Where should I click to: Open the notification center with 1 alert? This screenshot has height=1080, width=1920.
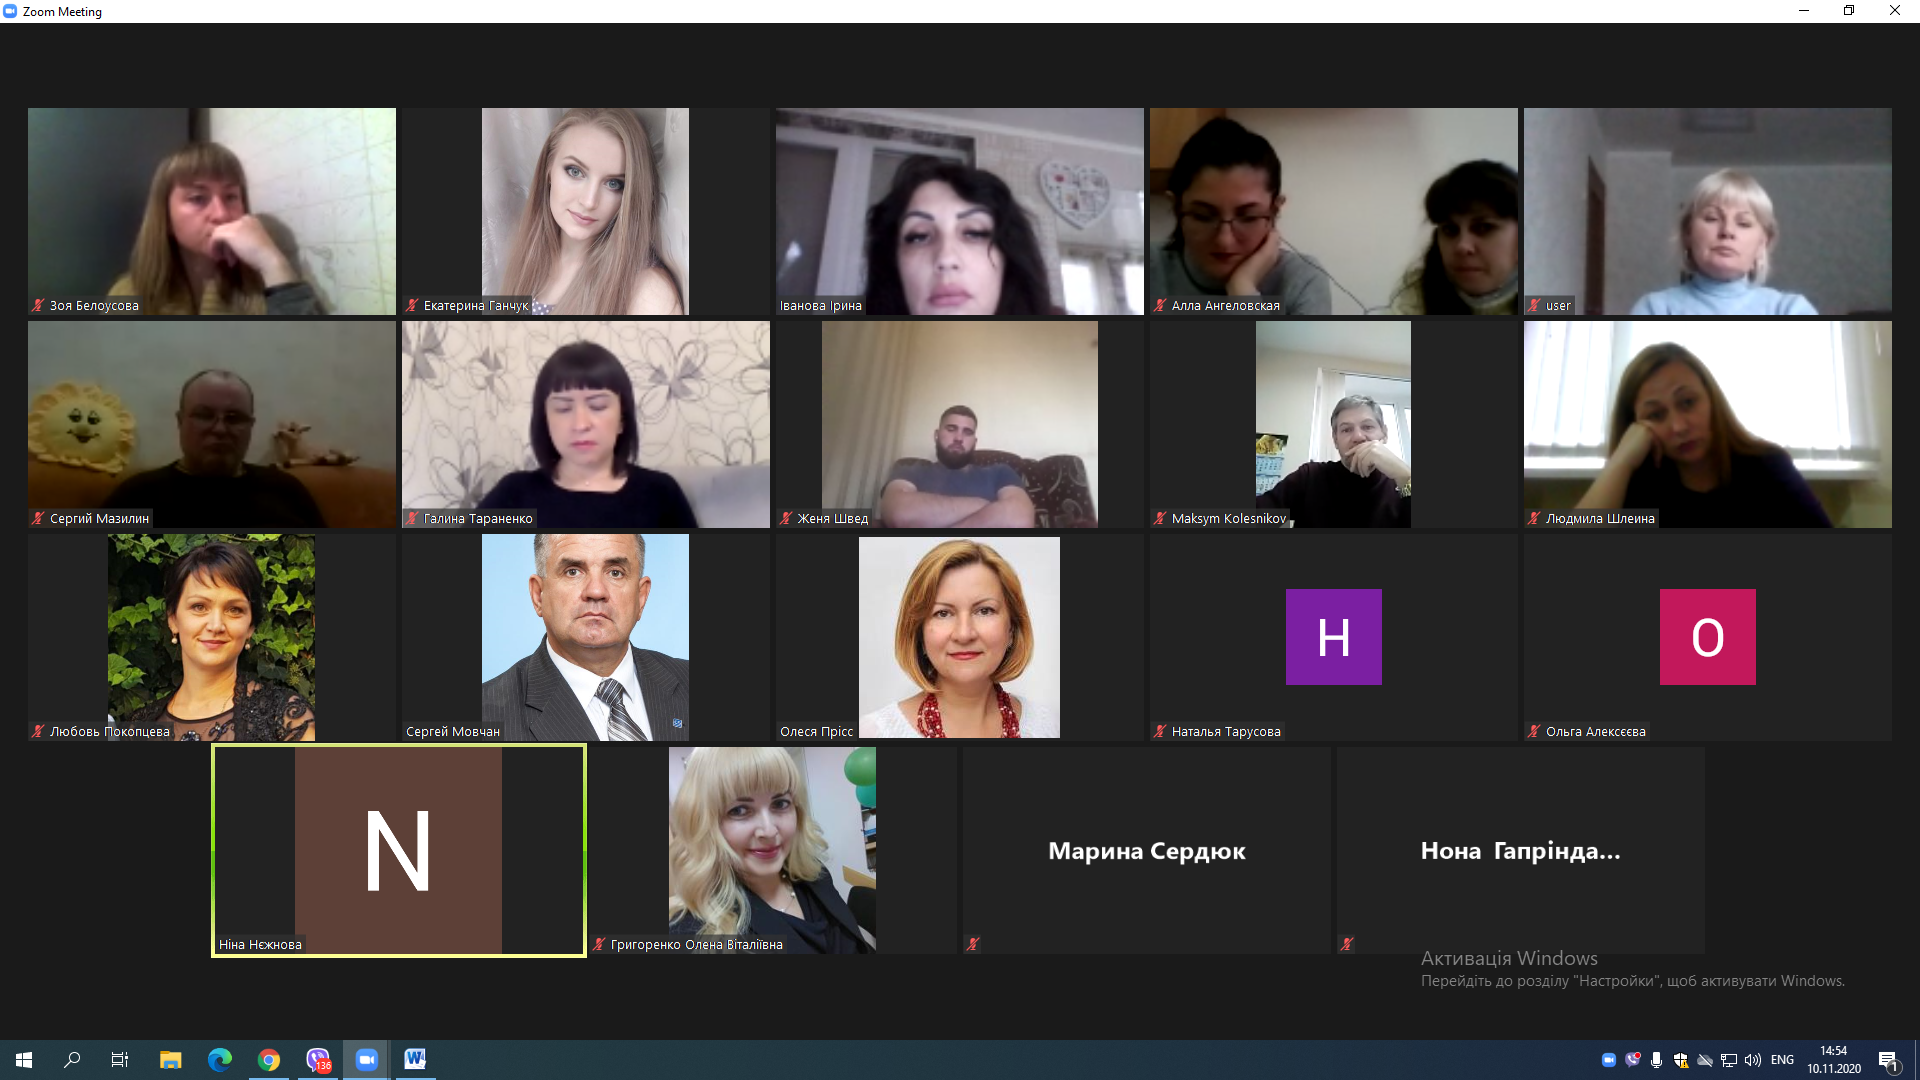pyautogui.click(x=1888, y=1061)
